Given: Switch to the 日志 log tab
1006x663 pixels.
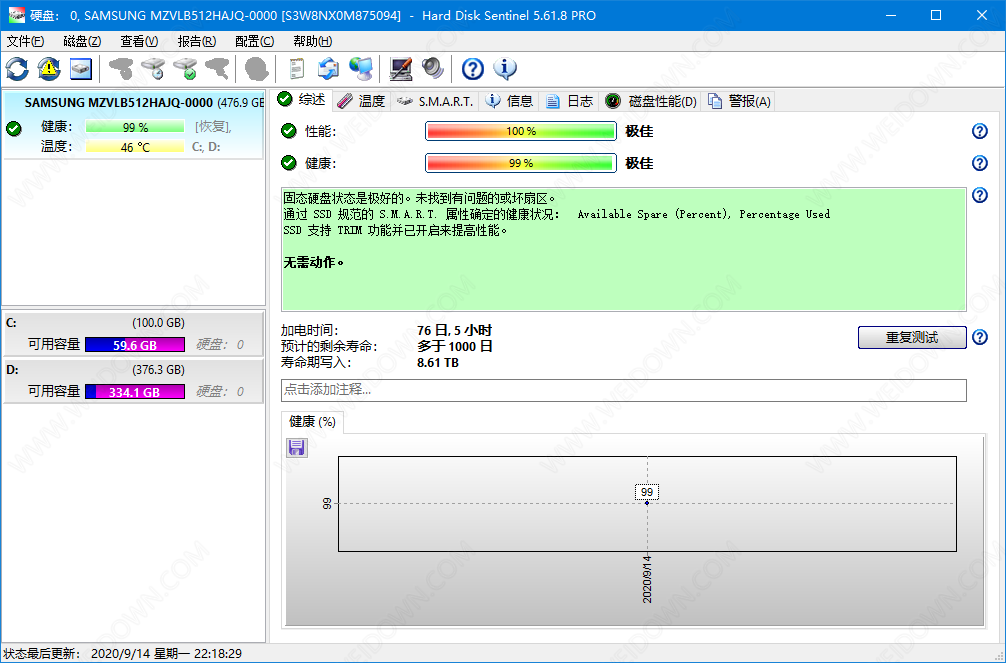Looking at the screenshot, I should [570, 101].
